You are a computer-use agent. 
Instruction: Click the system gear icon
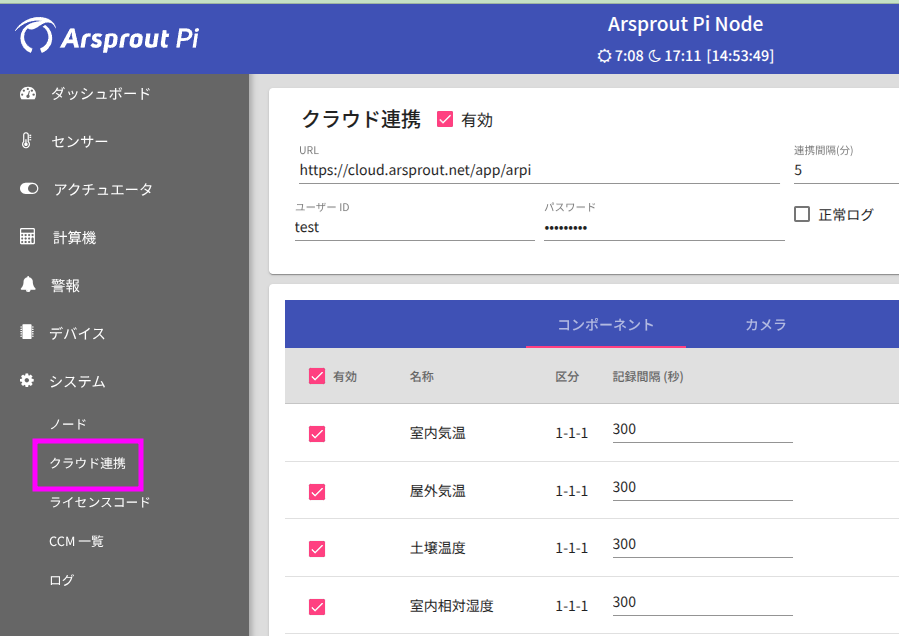pyautogui.click(x=28, y=381)
